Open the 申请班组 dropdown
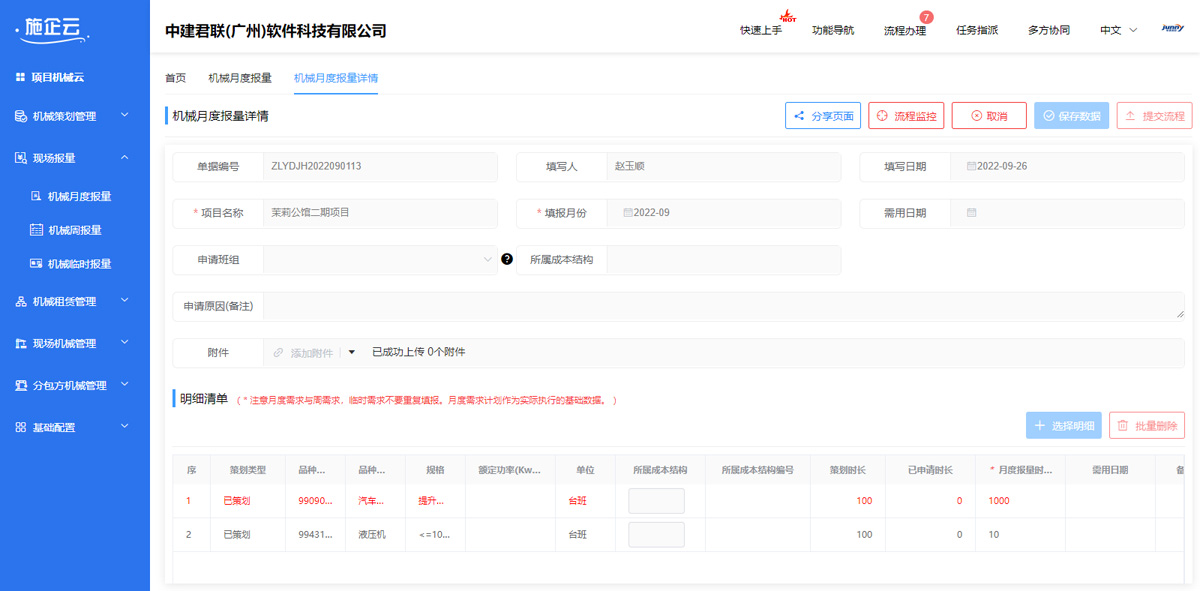Screen dimensions: 1200x591 pyautogui.click(x=380, y=260)
